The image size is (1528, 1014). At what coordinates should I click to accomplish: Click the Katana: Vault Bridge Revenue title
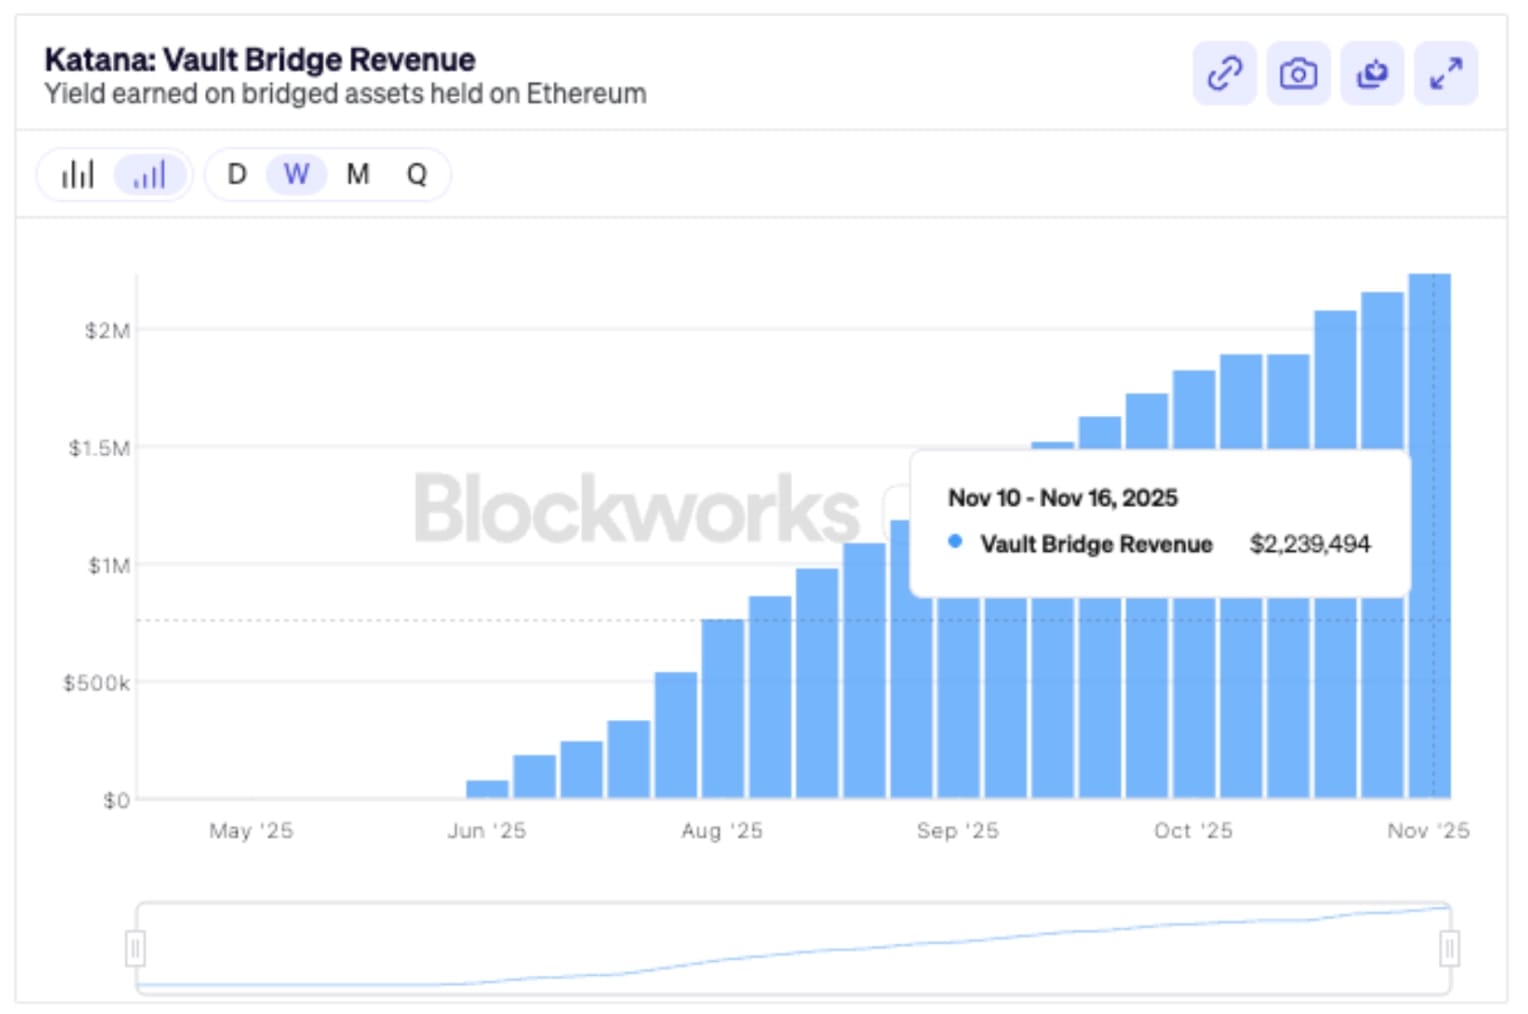click(258, 59)
